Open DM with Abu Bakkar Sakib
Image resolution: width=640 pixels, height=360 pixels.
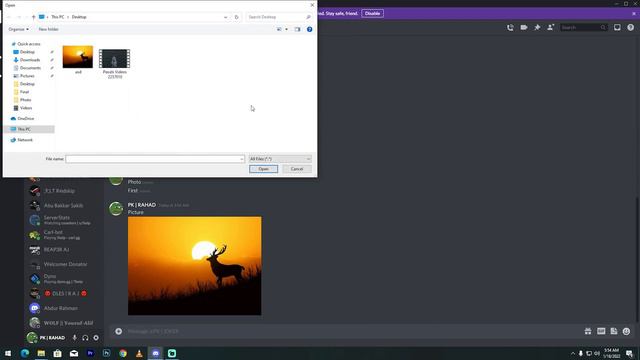click(64, 206)
